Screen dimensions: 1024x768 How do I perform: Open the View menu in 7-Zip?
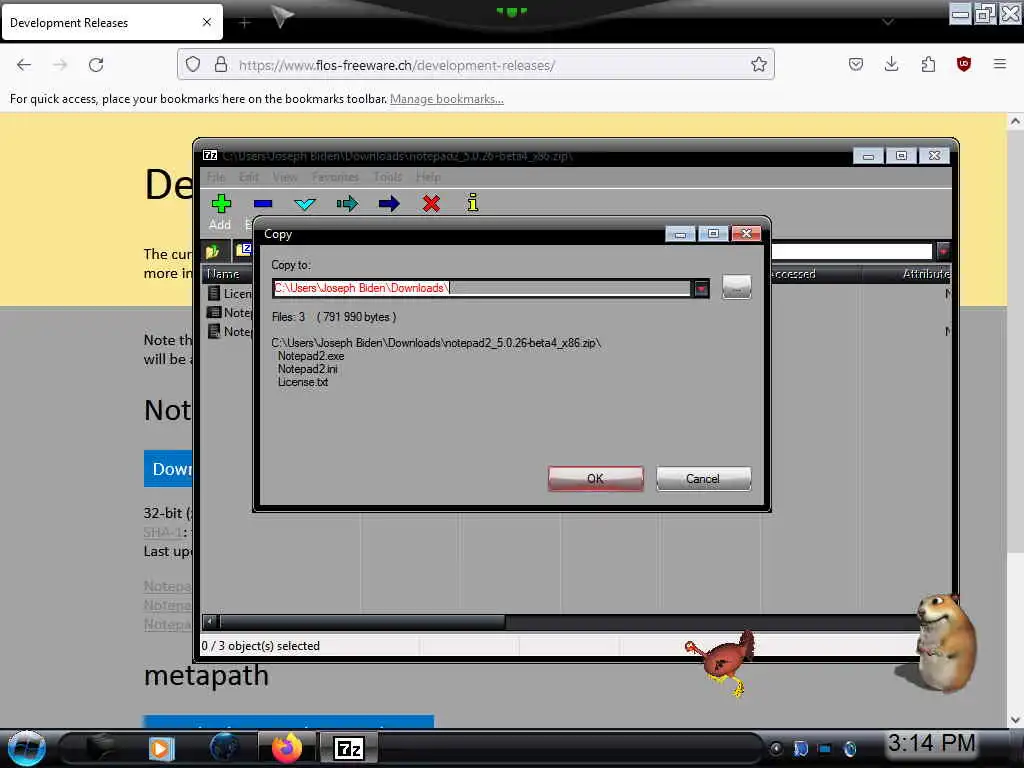285,177
